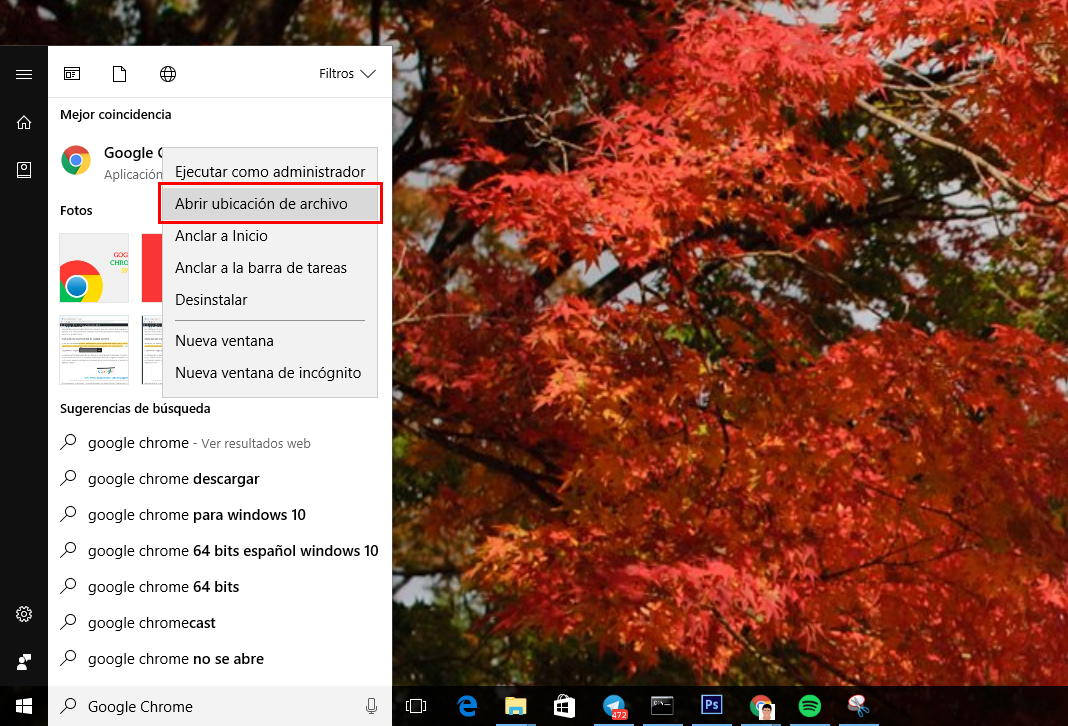Open Spotify from the taskbar
Viewport: 1068px width, 726px height.
click(x=810, y=706)
